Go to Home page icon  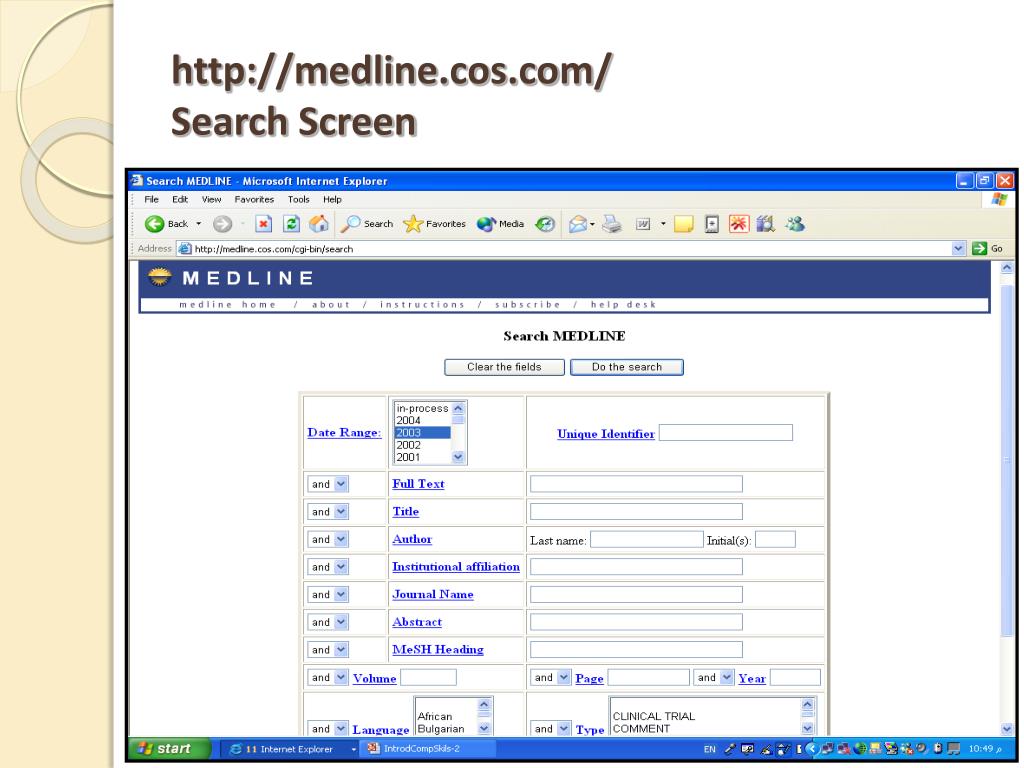[319, 224]
